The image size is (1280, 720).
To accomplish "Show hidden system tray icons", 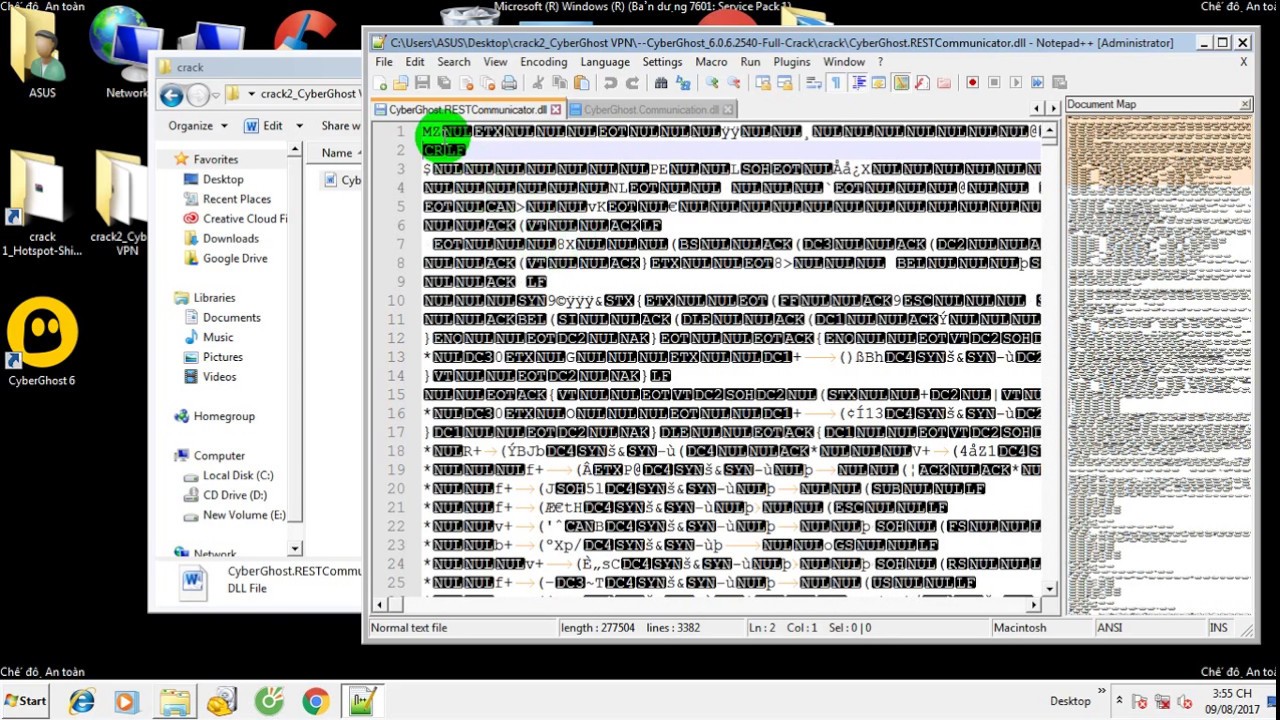I will [x=1119, y=701].
